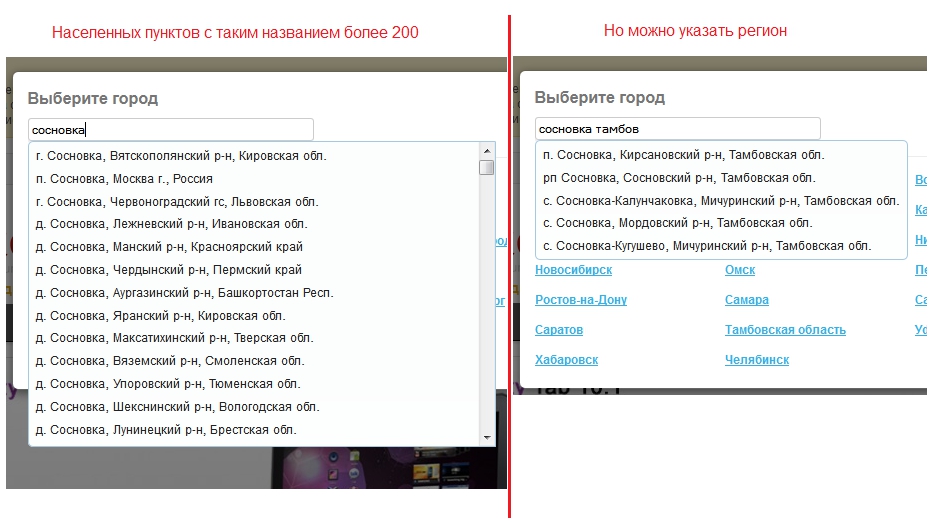Click the suggestion list scroll-down arrow

(487, 438)
